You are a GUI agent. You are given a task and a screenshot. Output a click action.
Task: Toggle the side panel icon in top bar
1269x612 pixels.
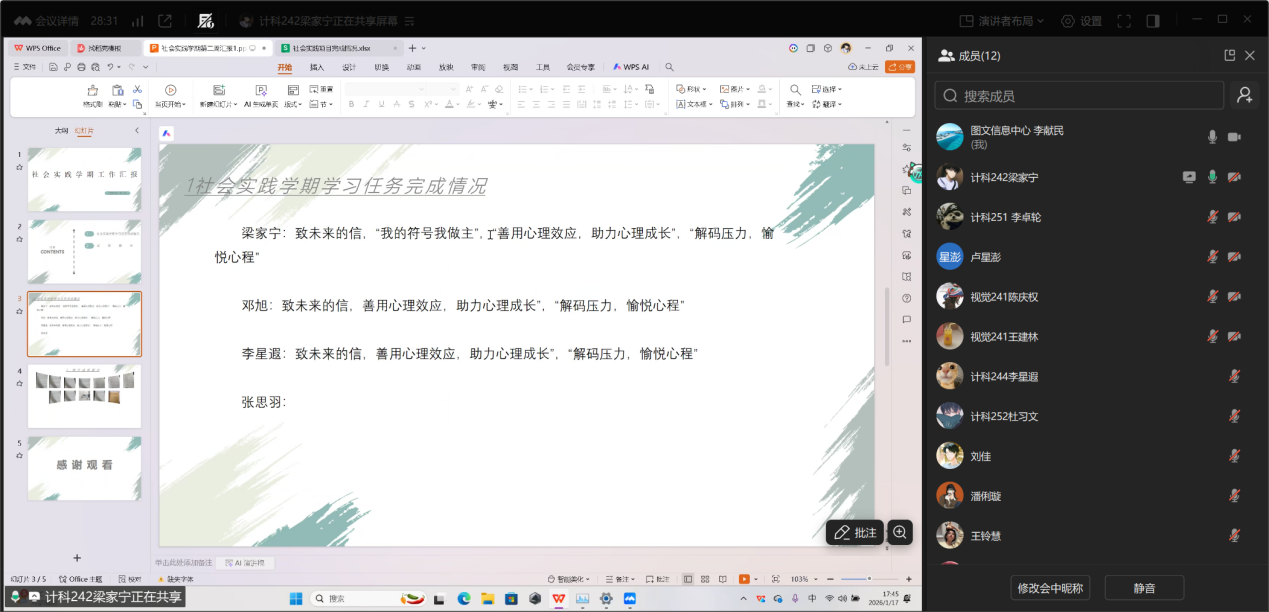[x=1153, y=21]
